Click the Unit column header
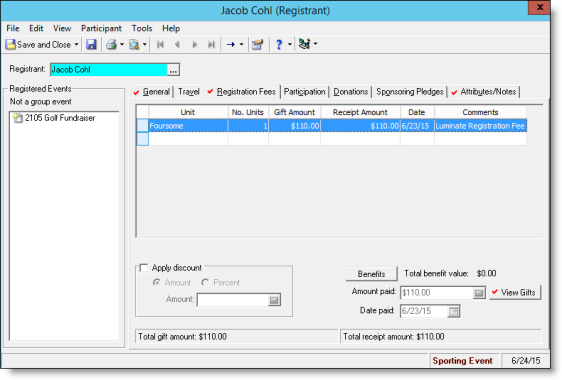The image size is (562, 380). click(188, 112)
